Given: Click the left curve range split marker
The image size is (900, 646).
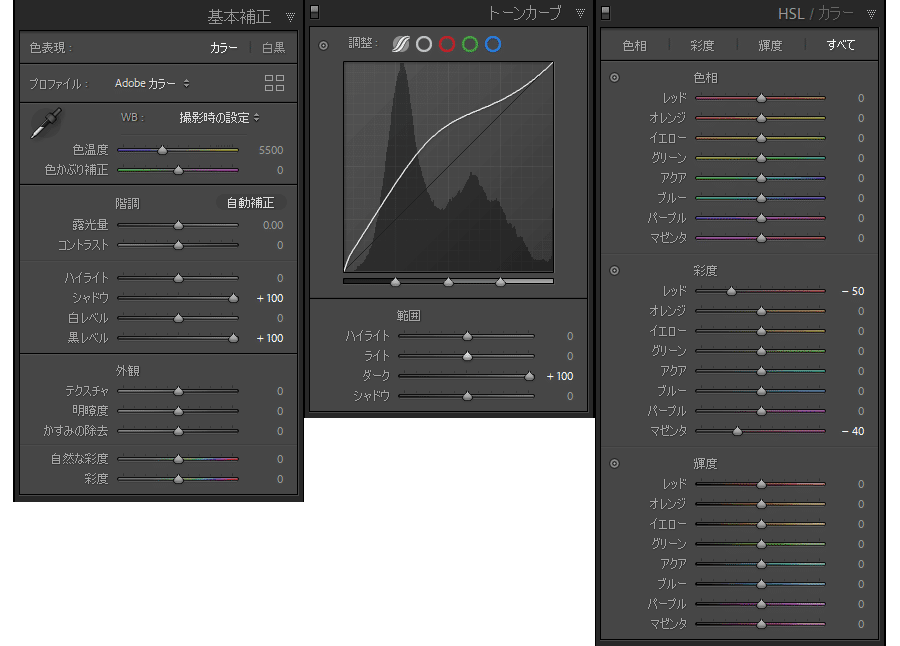Looking at the screenshot, I should point(395,282).
